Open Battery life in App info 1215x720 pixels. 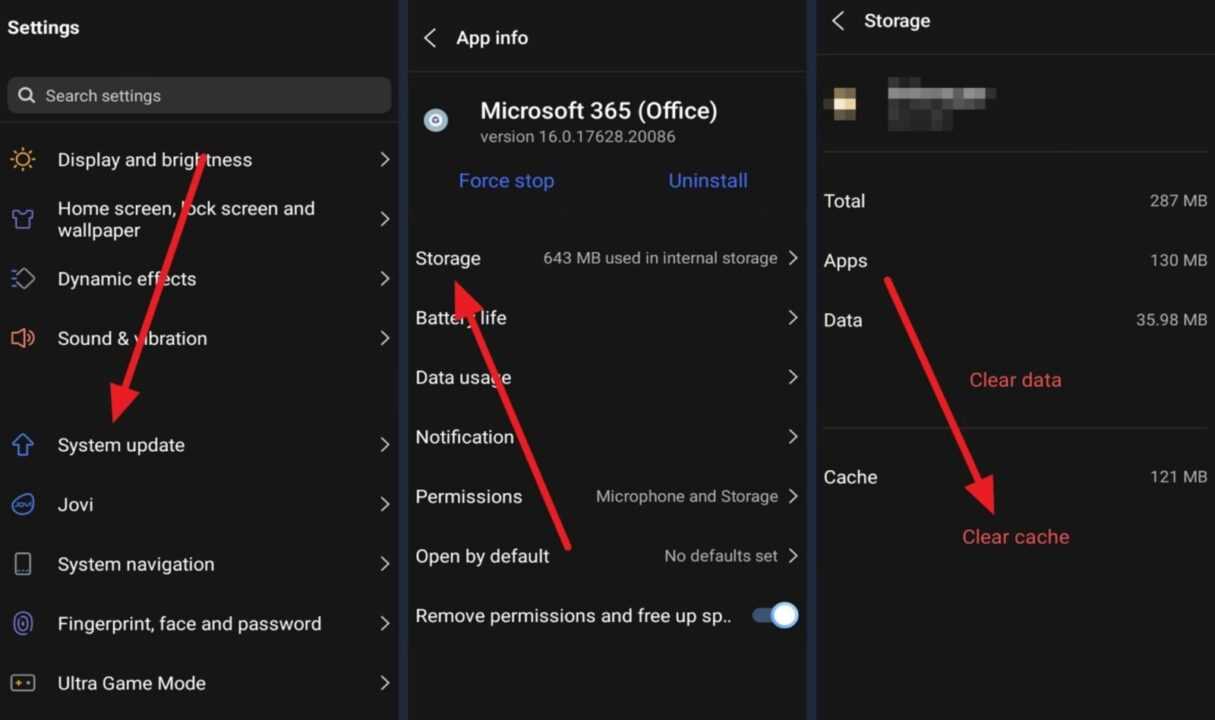click(607, 317)
